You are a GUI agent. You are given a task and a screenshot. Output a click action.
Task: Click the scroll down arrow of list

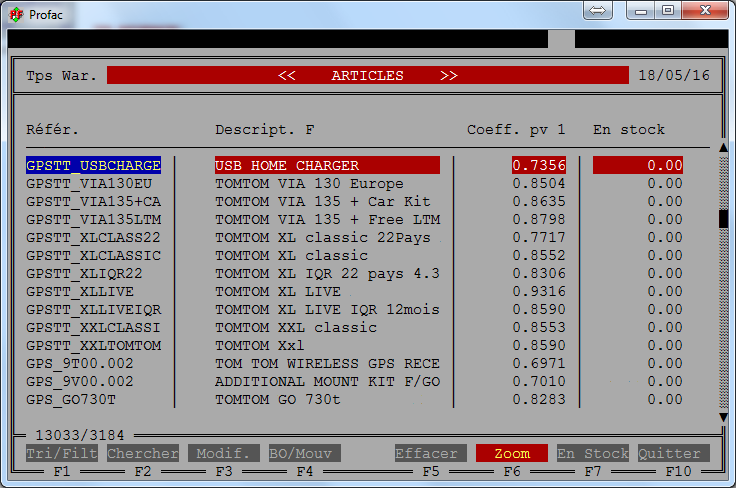[723, 416]
